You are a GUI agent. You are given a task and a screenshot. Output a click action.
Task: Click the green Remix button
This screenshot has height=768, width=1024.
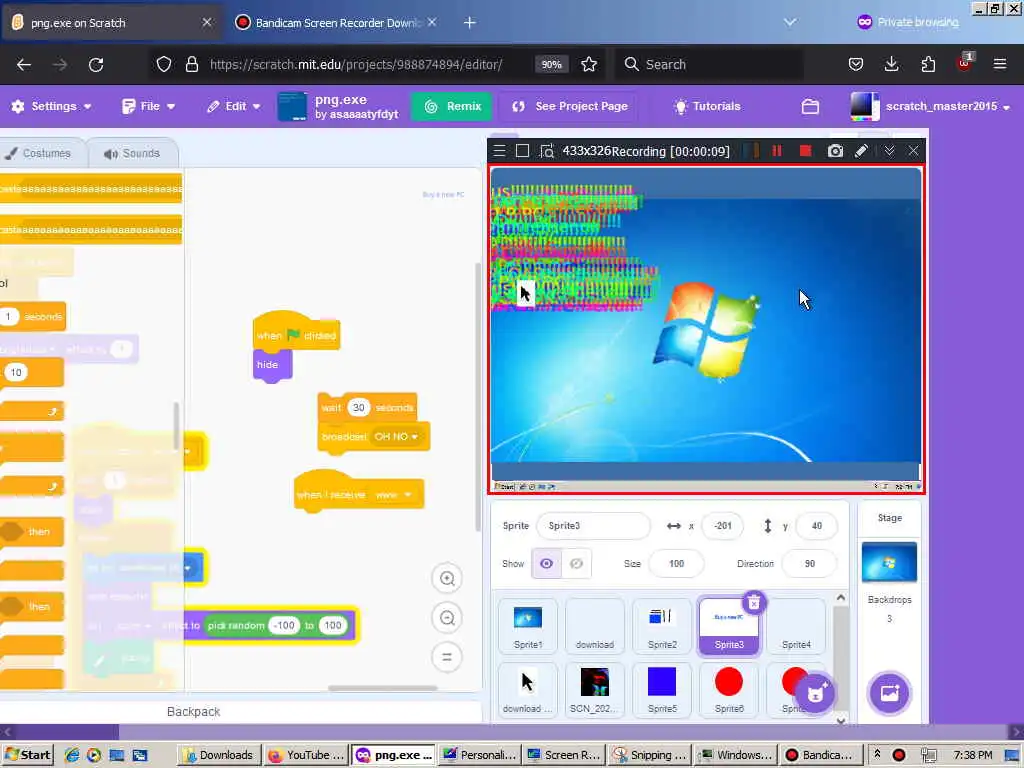453,106
